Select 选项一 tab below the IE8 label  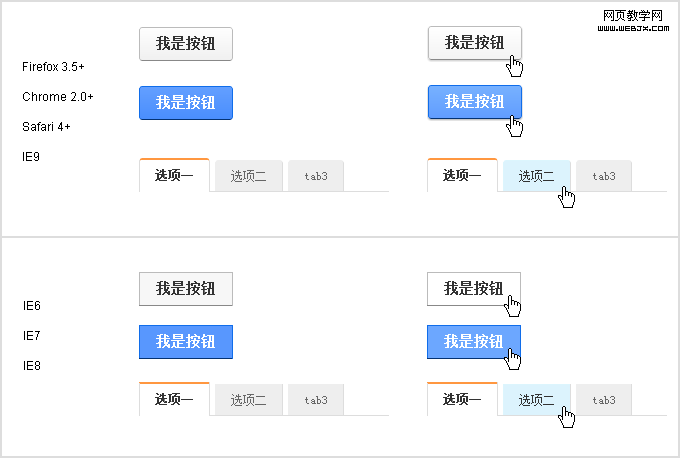pos(174,399)
